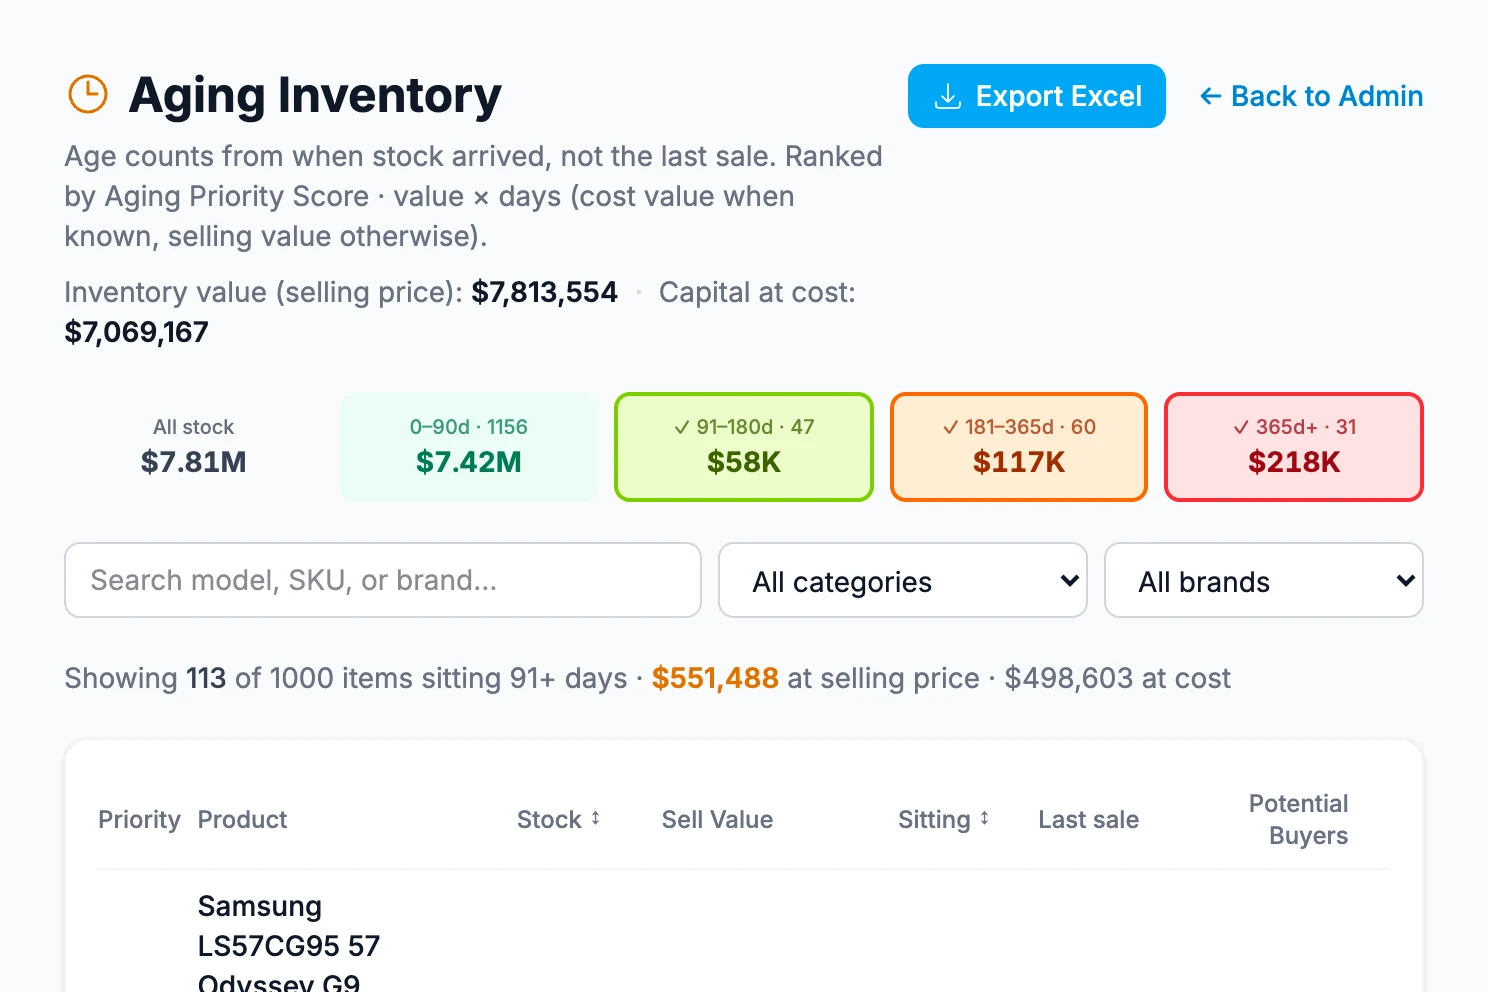Toggle the 365d+ aging bucket filter
This screenshot has height=992, width=1488.
(1294, 447)
